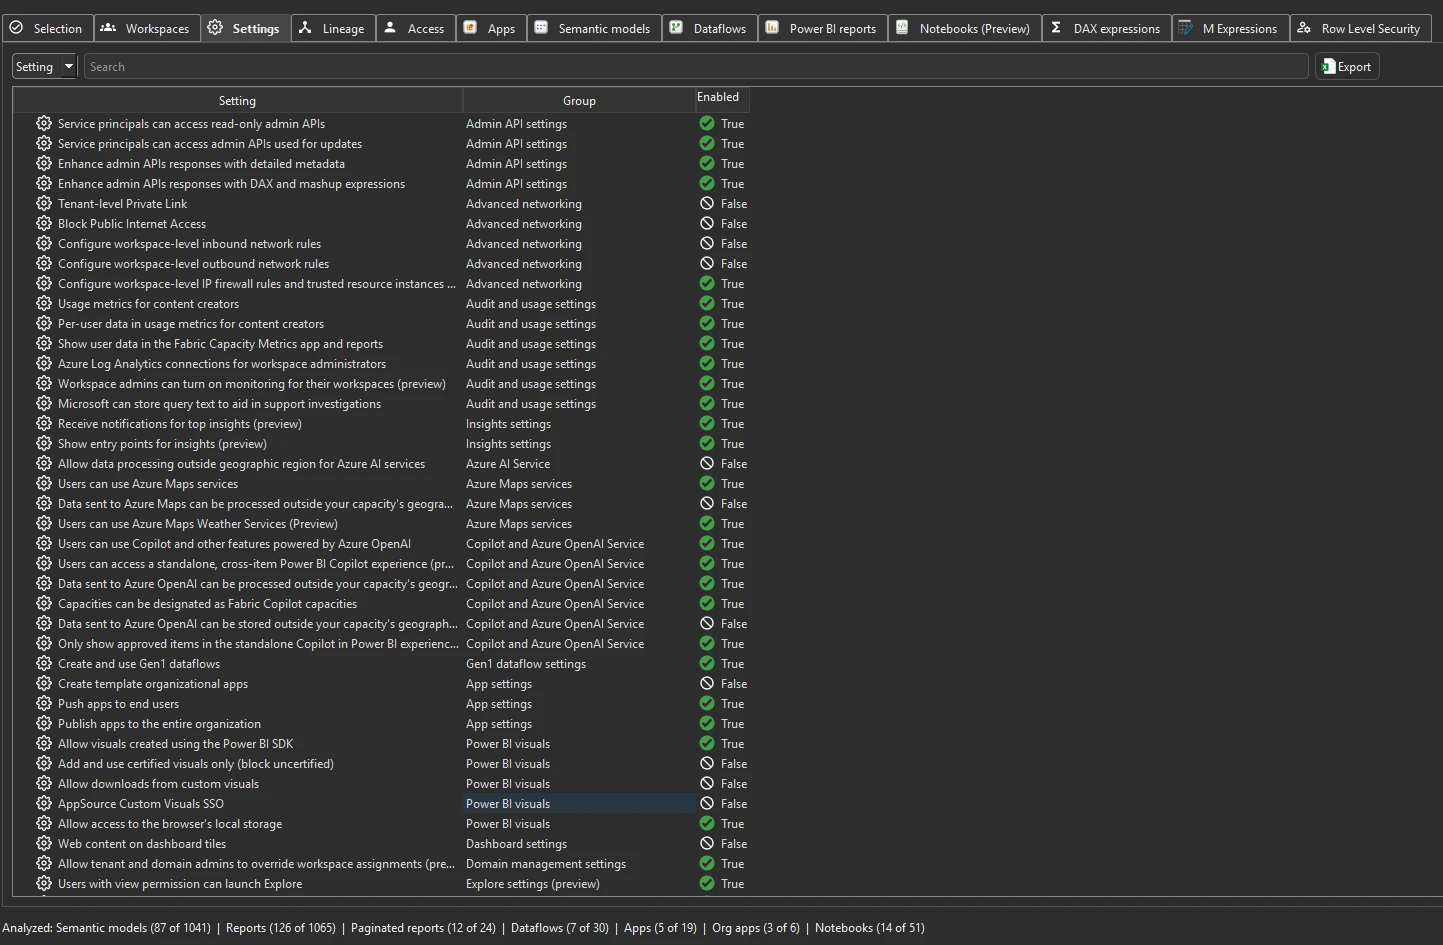Image resolution: width=1443 pixels, height=945 pixels.
Task: Click the Settings tab gear icon
Action: point(215,28)
